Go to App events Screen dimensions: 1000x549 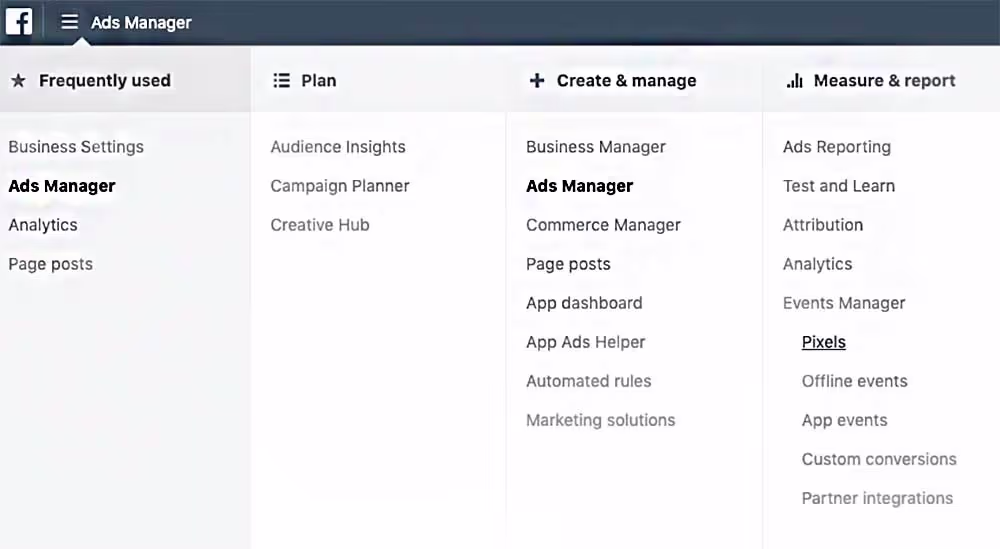point(844,420)
